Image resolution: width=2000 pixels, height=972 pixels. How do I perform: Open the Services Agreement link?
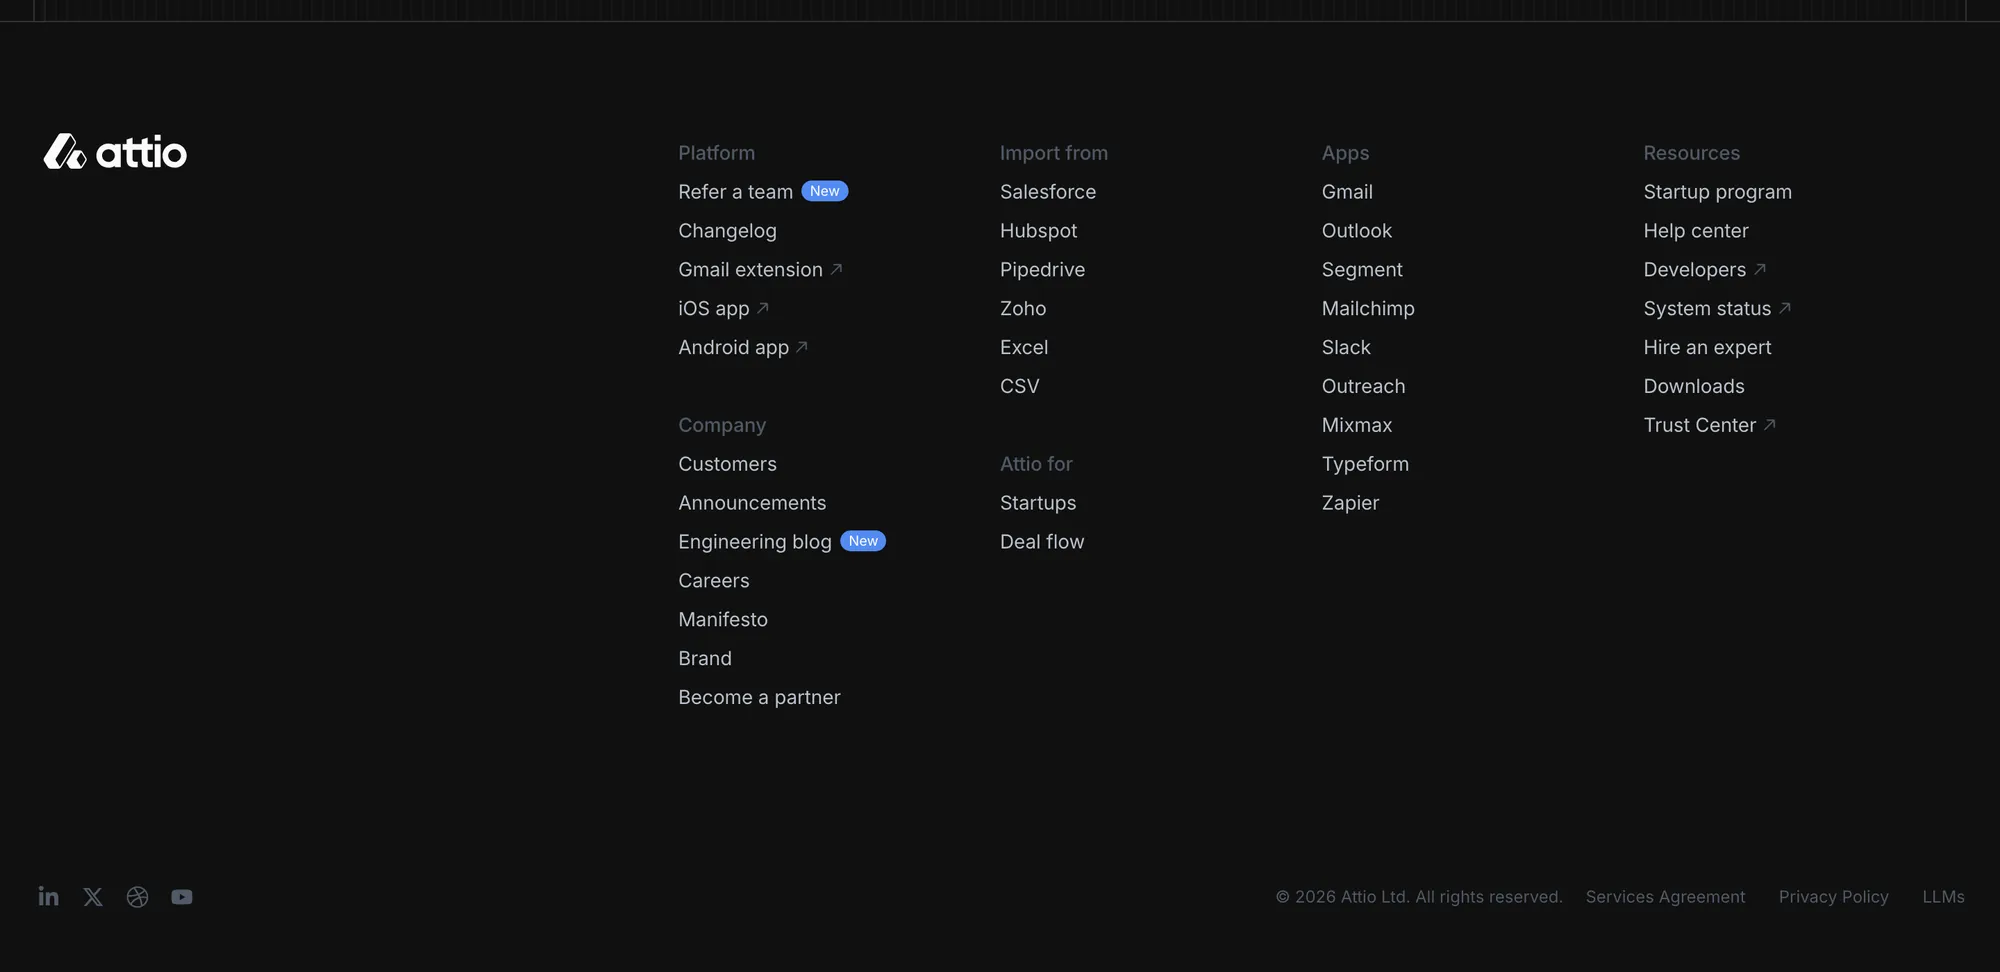coord(1665,897)
